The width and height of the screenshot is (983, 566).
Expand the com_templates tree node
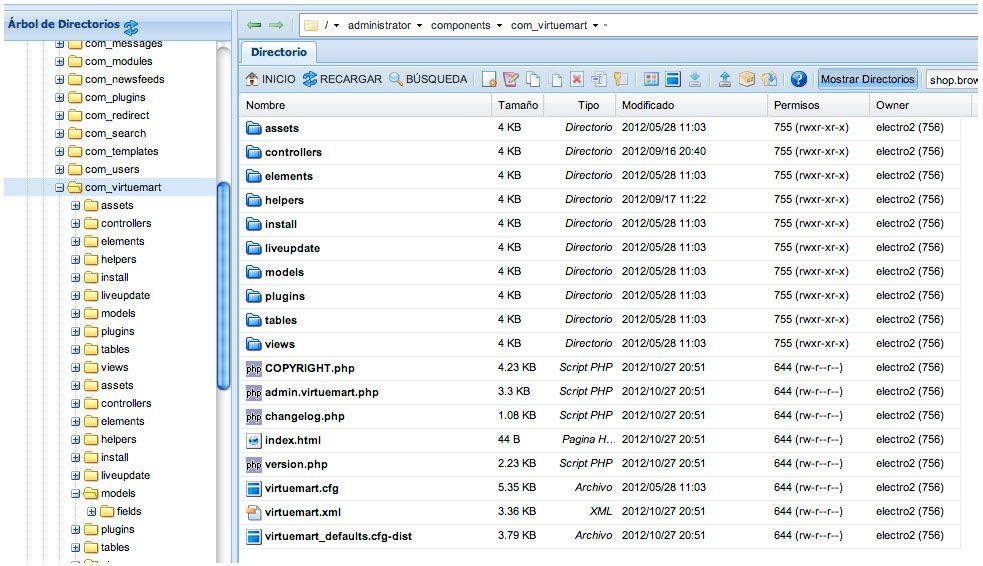pos(60,152)
